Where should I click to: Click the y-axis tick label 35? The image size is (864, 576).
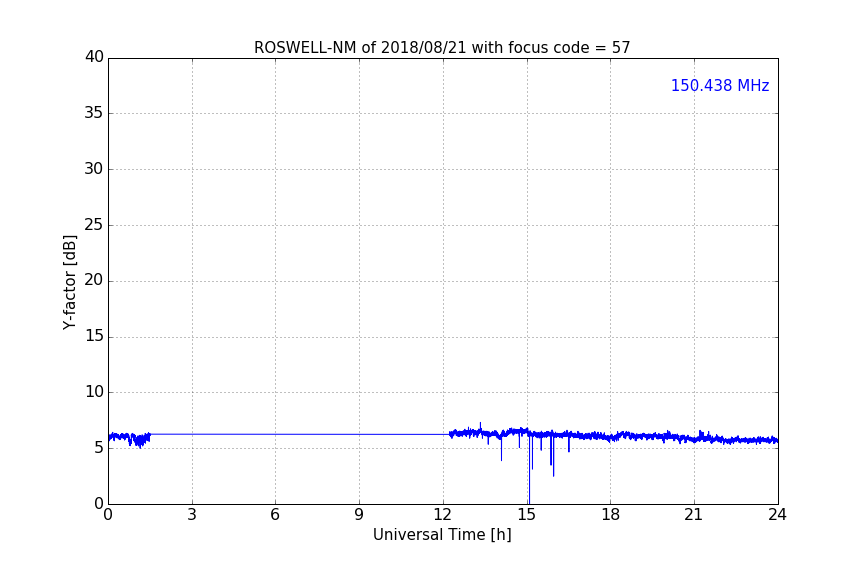coord(94,113)
